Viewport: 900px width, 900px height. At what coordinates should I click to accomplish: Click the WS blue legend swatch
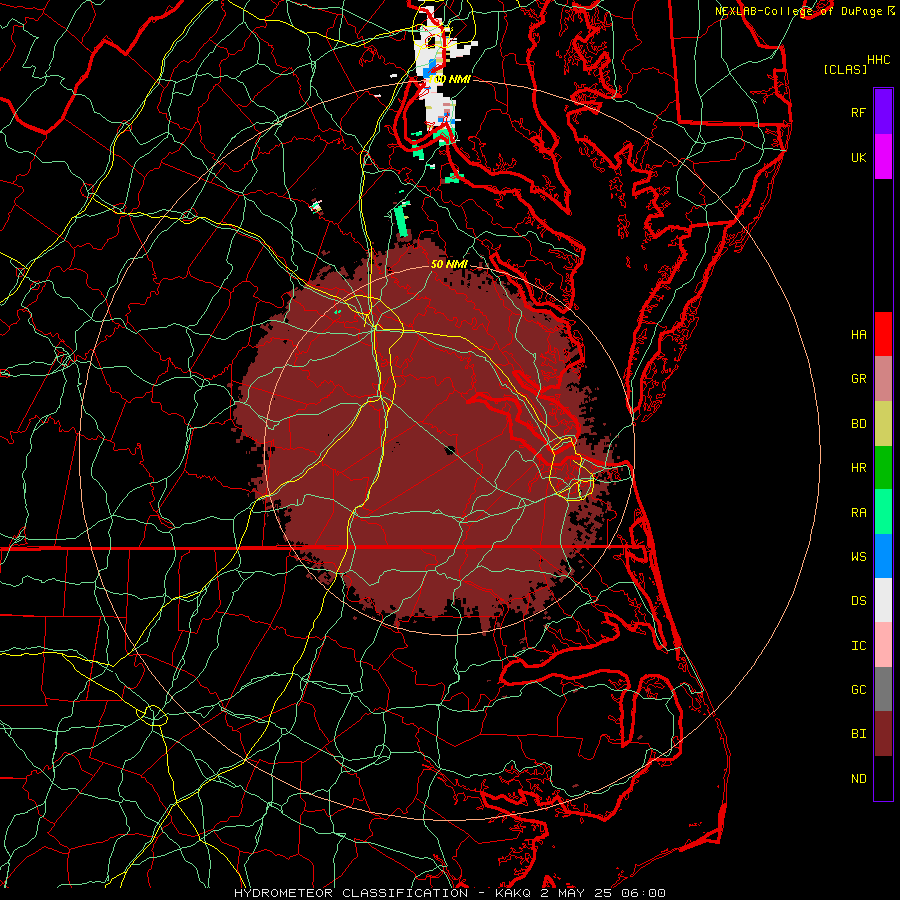click(883, 556)
